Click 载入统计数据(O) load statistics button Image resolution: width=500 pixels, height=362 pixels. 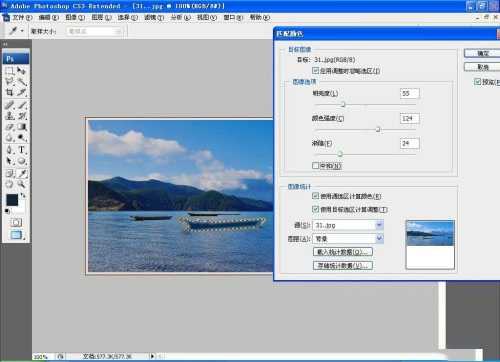coord(343,252)
